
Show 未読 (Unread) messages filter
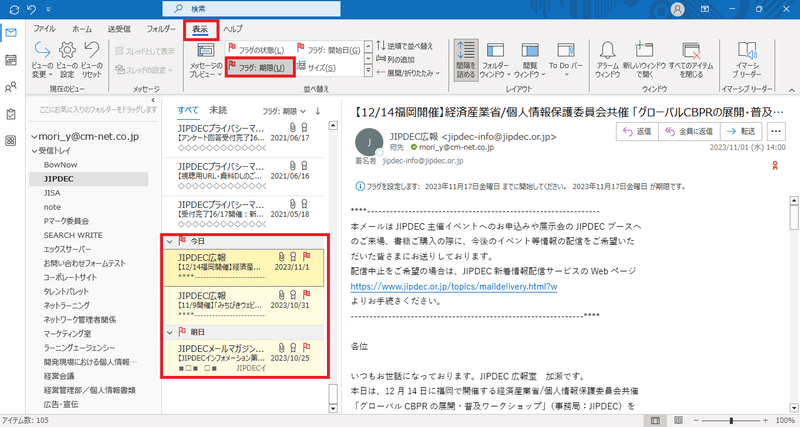coord(218,110)
